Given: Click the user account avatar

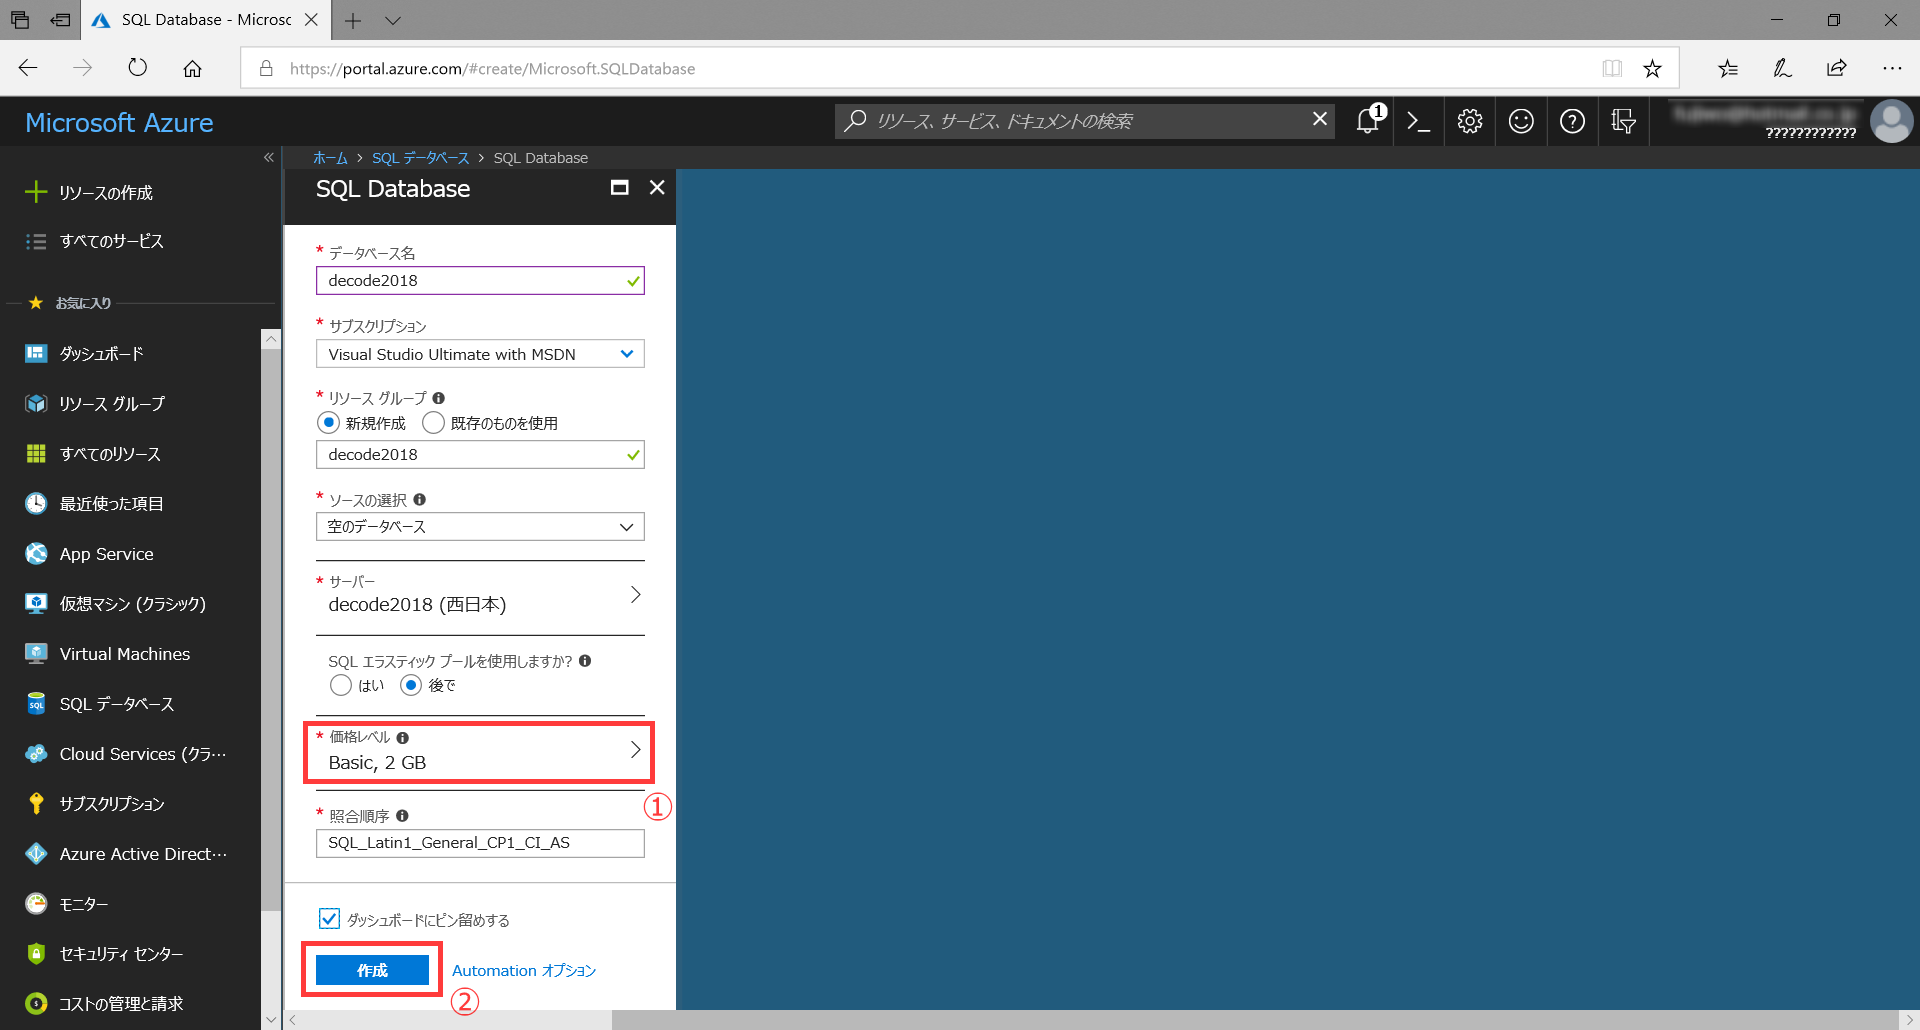Looking at the screenshot, I should click(x=1891, y=122).
